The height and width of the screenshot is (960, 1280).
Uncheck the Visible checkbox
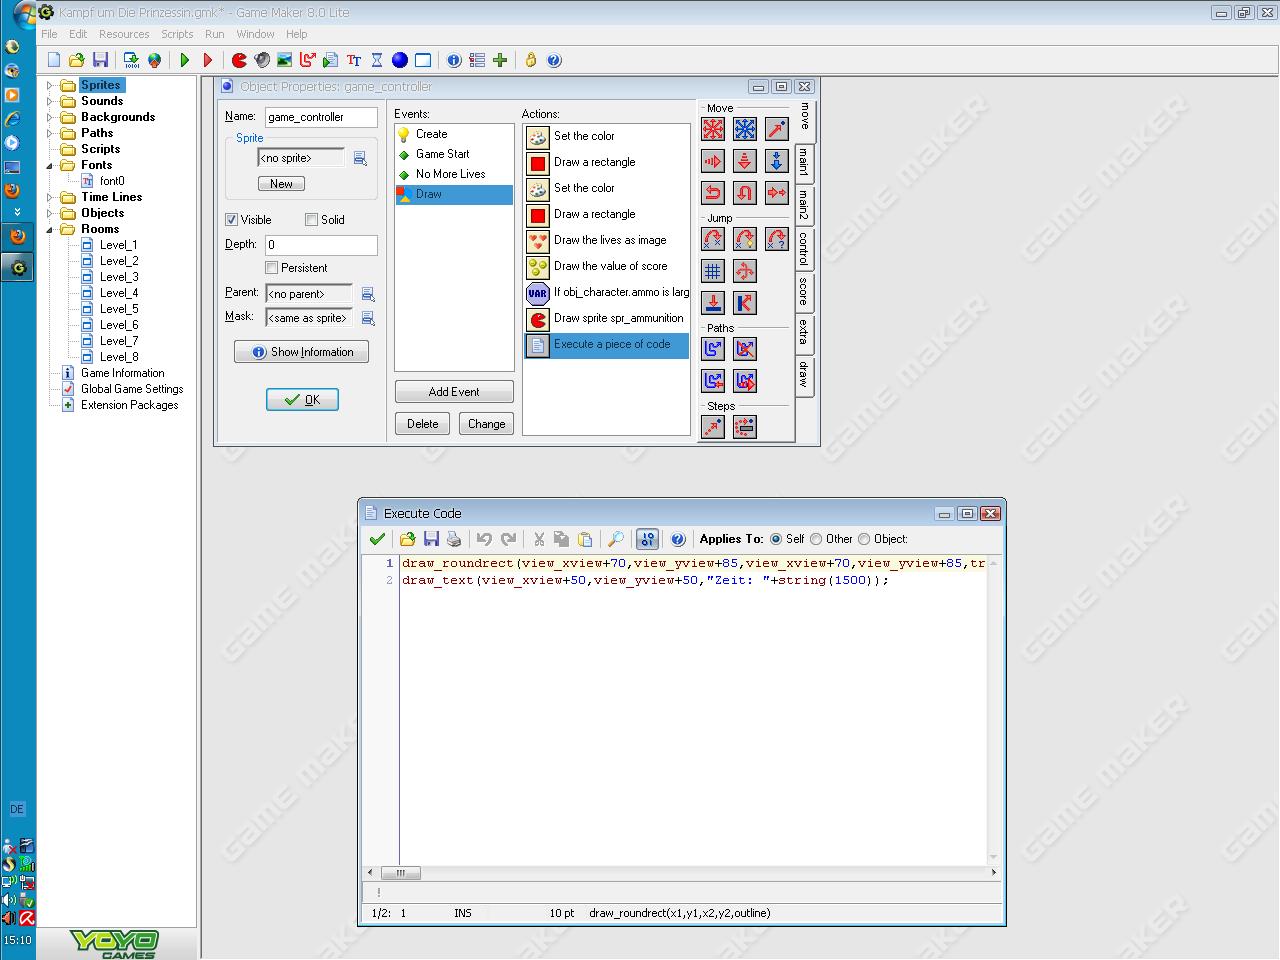[x=232, y=220]
